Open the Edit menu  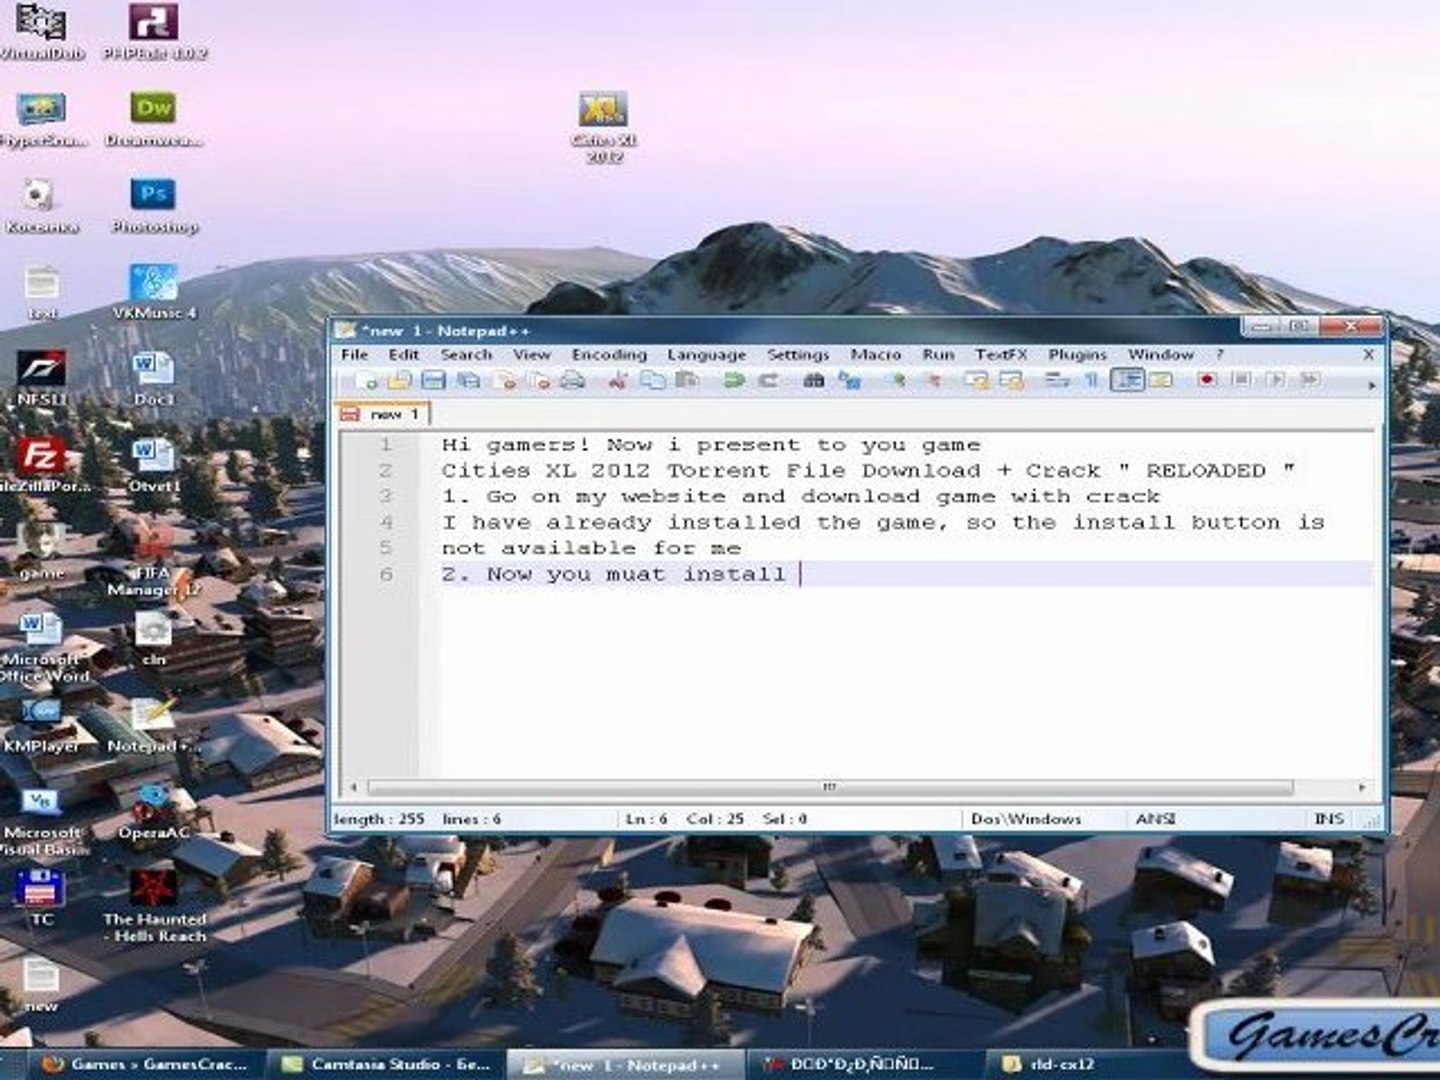(x=404, y=355)
